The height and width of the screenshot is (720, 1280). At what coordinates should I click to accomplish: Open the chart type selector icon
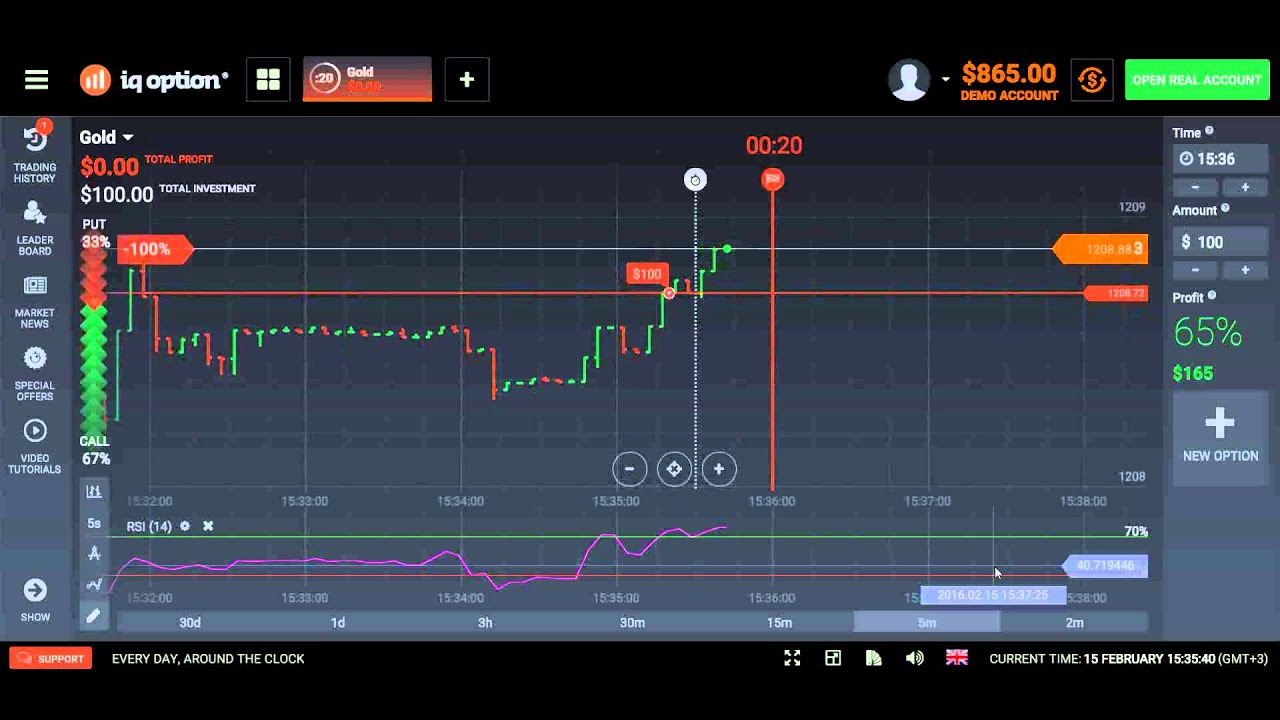click(94, 491)
